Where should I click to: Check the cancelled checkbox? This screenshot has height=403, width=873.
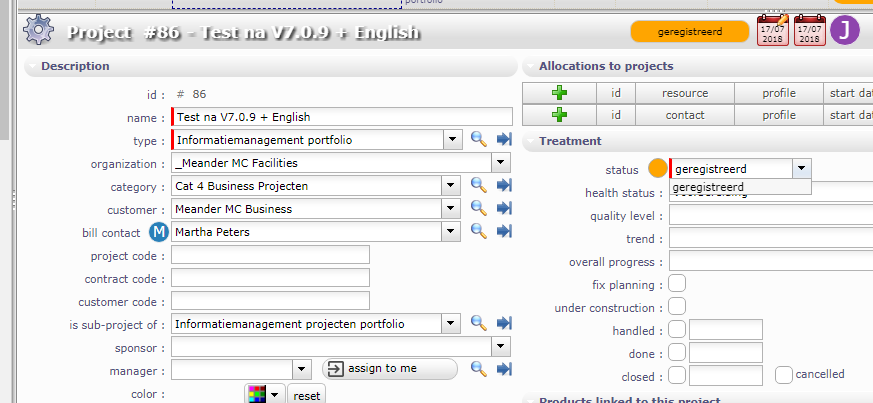click(x=783, y=375)
